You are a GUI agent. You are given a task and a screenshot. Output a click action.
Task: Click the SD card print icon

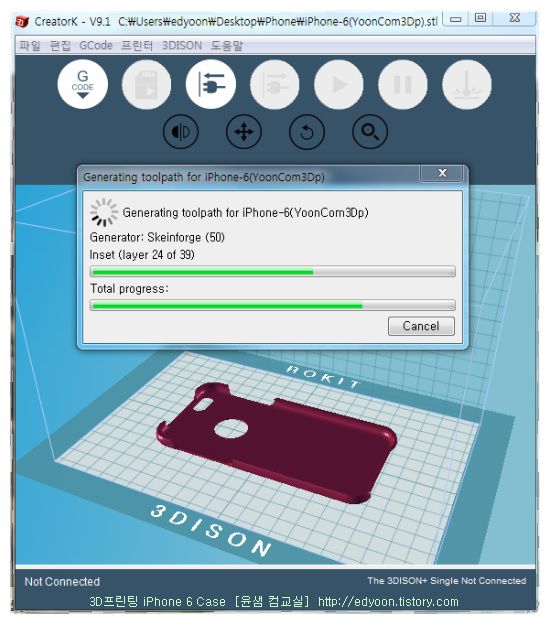pos(147,84)
